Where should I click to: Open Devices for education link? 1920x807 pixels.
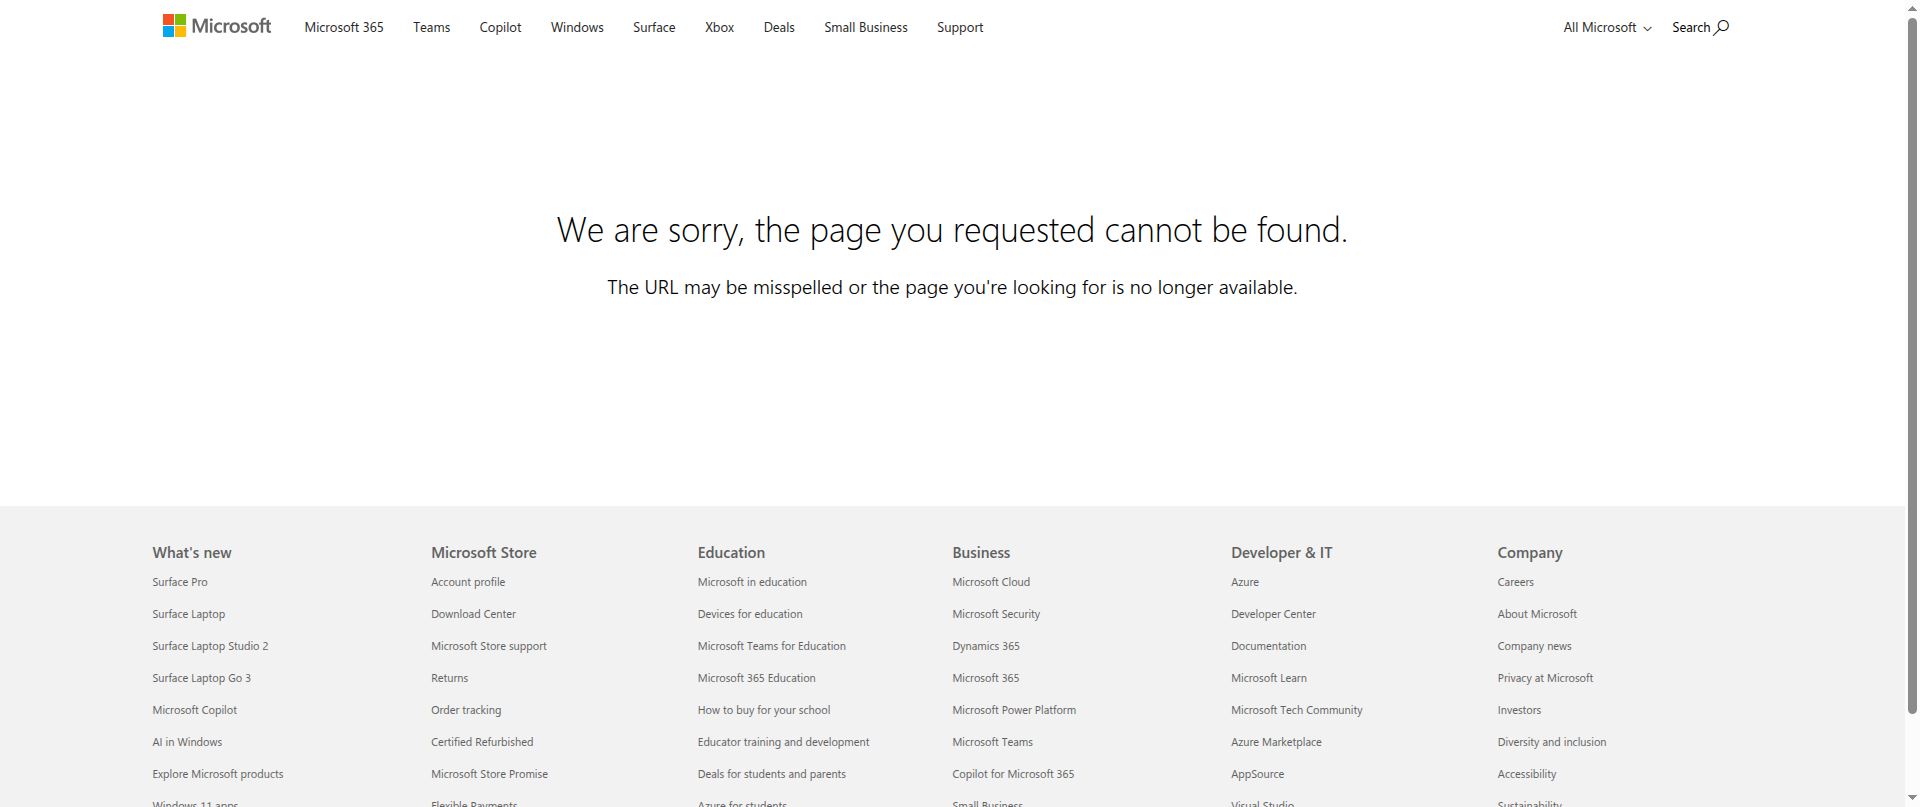tap(750, 614)
